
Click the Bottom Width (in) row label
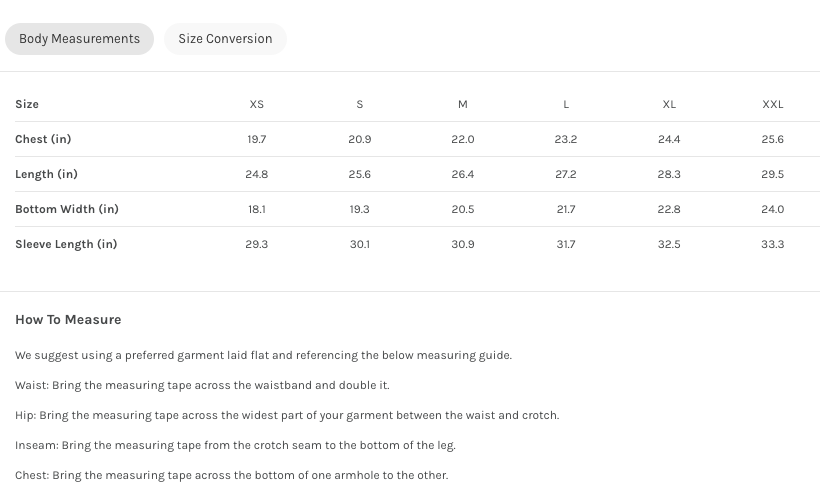[x=67, y=209]
